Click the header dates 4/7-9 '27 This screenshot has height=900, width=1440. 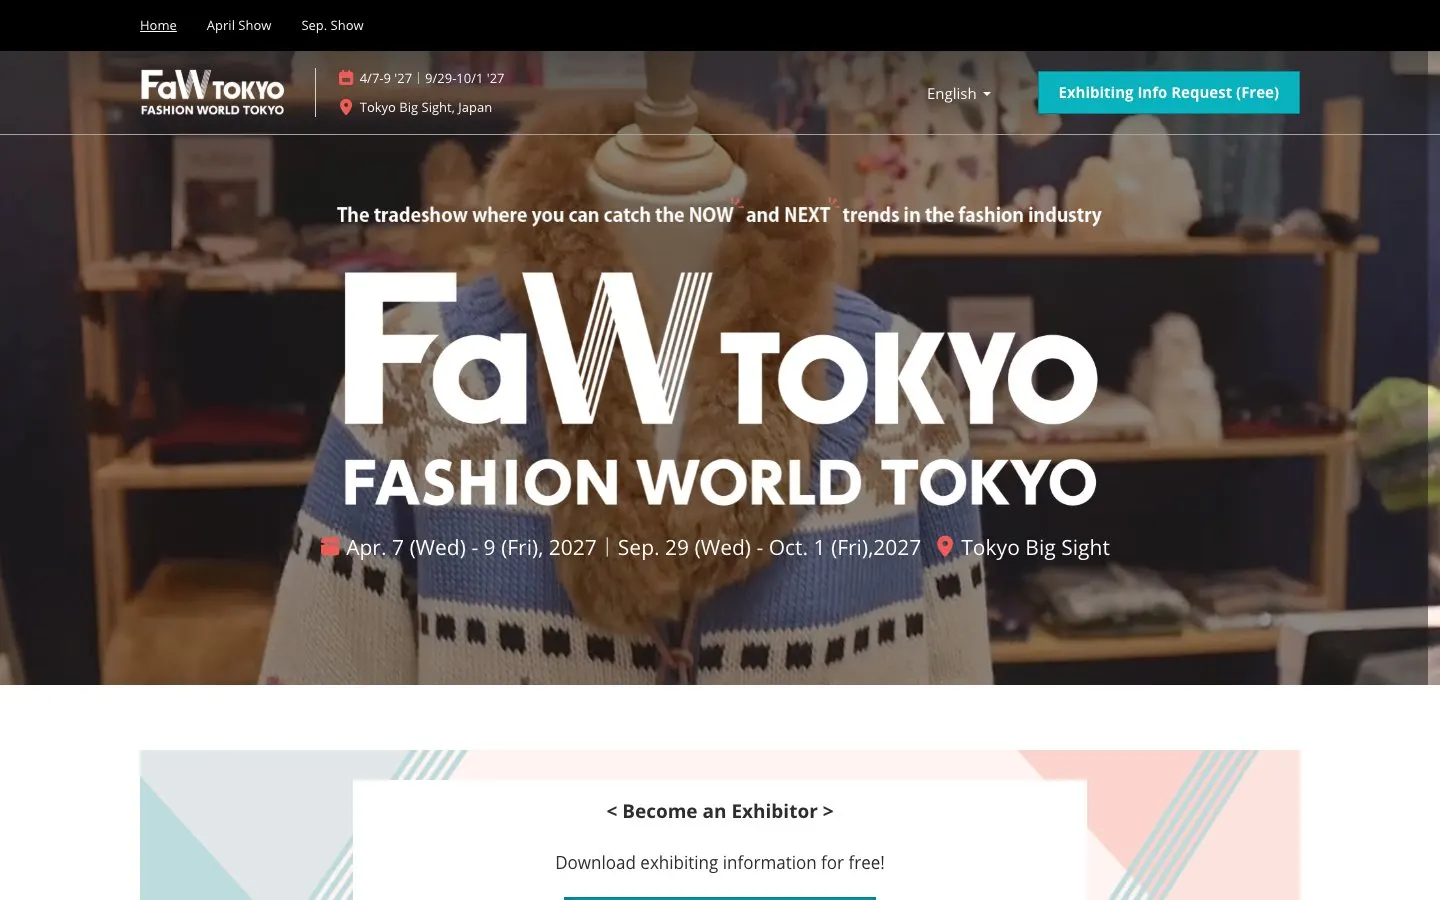[386, 78]
